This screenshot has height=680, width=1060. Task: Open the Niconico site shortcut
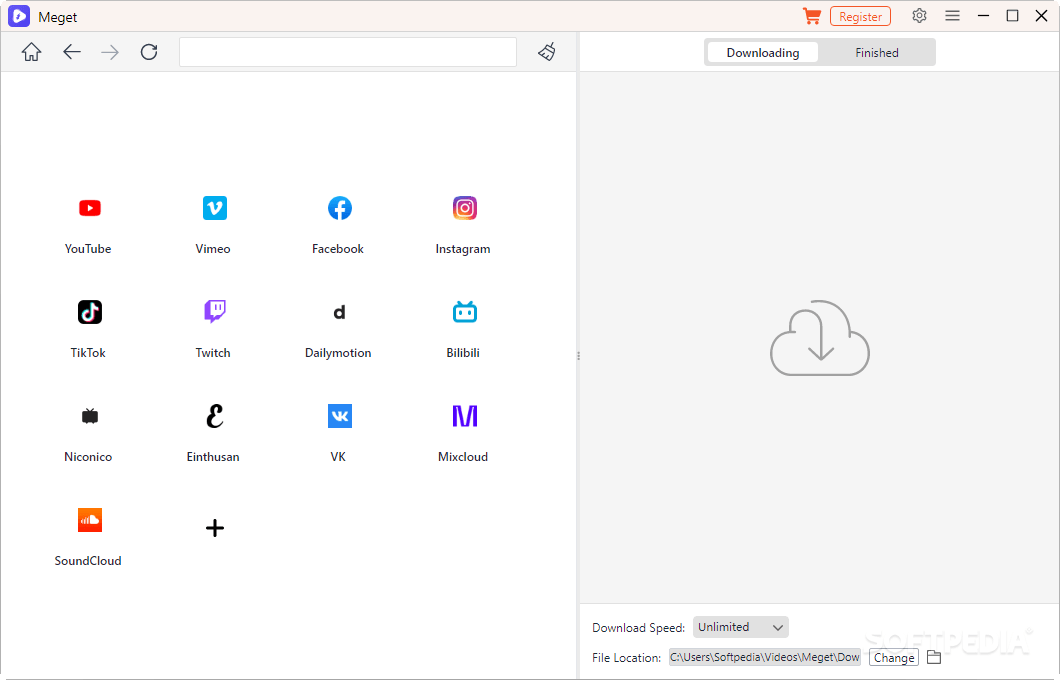[89, 416]
